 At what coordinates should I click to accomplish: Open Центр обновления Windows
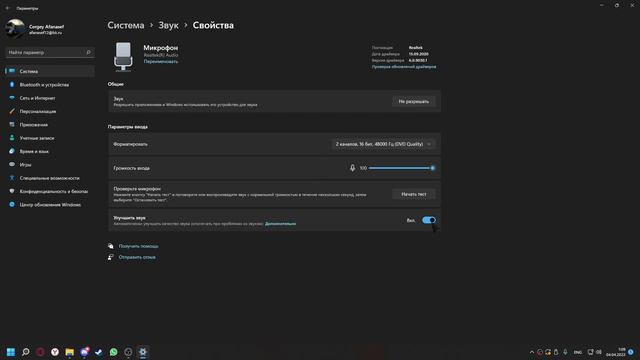(x=50, y=204)
